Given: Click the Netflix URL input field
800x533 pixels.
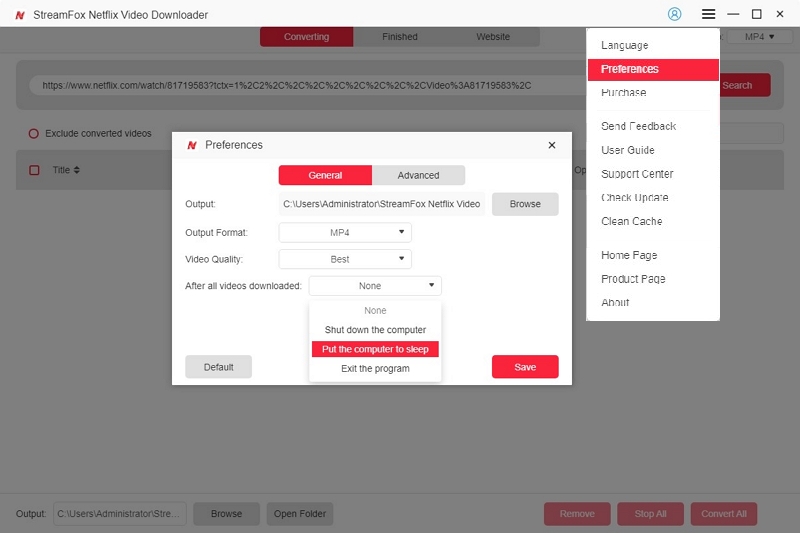Looking at the screenshot, I should pos(309,86).
